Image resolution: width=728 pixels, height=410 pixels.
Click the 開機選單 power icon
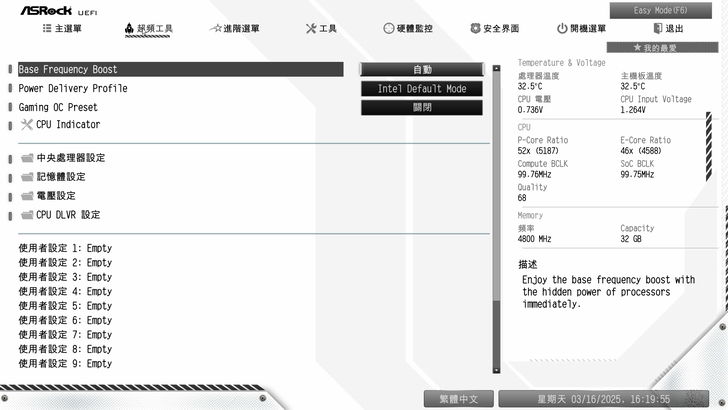tap(562, 29)
